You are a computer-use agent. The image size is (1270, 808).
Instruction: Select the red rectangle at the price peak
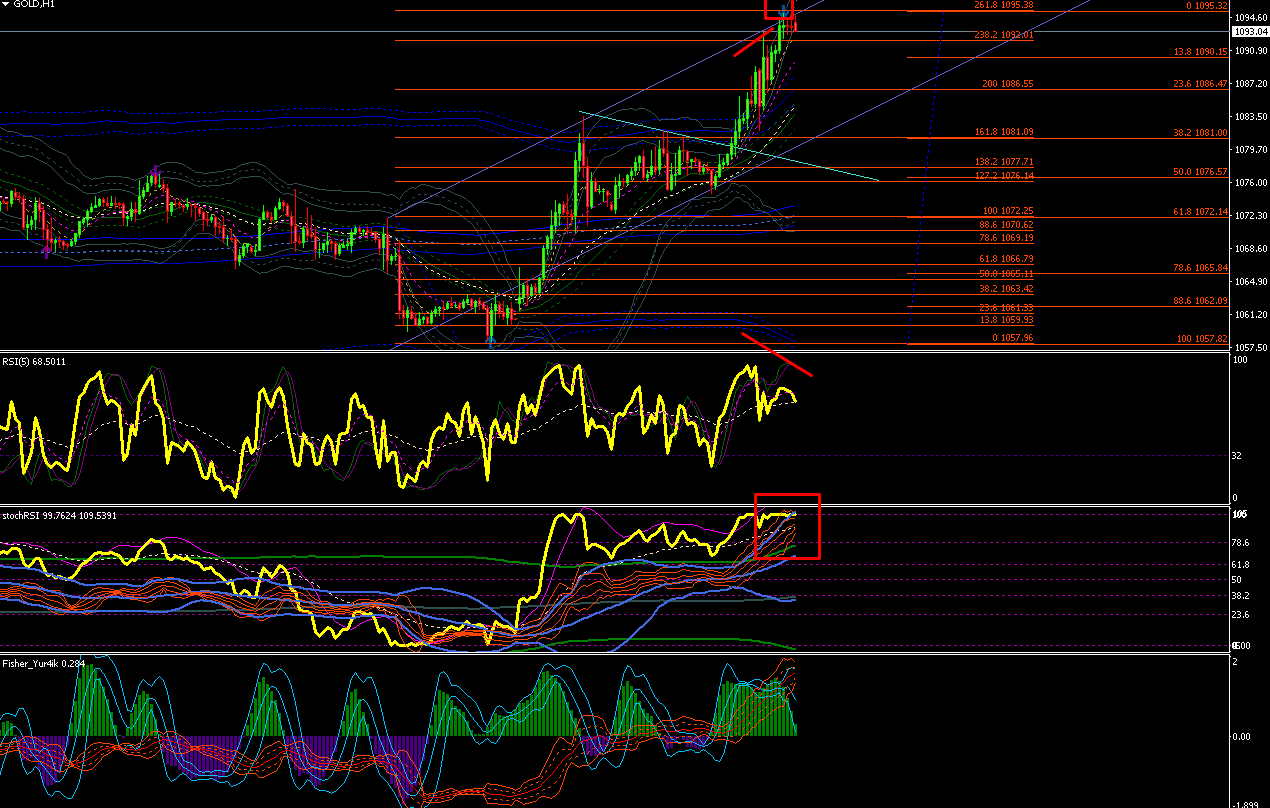click(779, 8)
